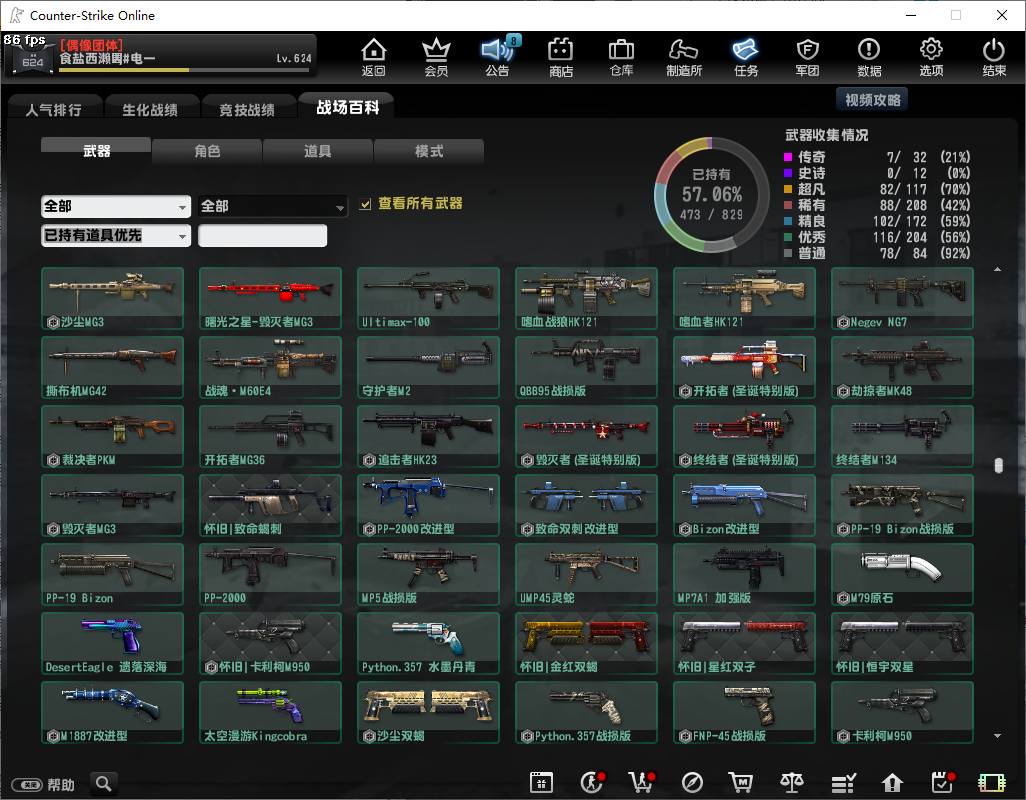Screen dimensions: 1026x800
Task: Open the 商店 shop icon
Action: tap(561, 56)
